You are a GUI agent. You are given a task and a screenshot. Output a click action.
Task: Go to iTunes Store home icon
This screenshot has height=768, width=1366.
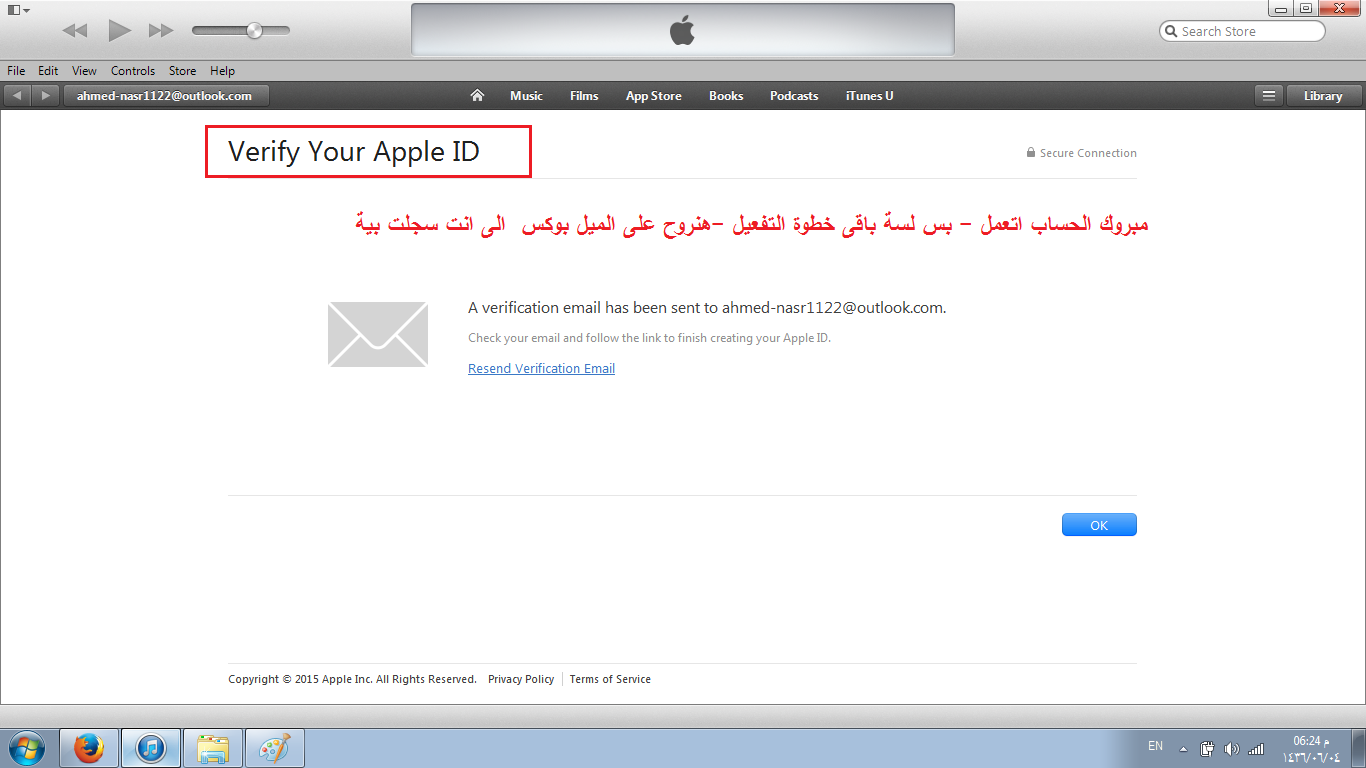(x=477, y=96)
